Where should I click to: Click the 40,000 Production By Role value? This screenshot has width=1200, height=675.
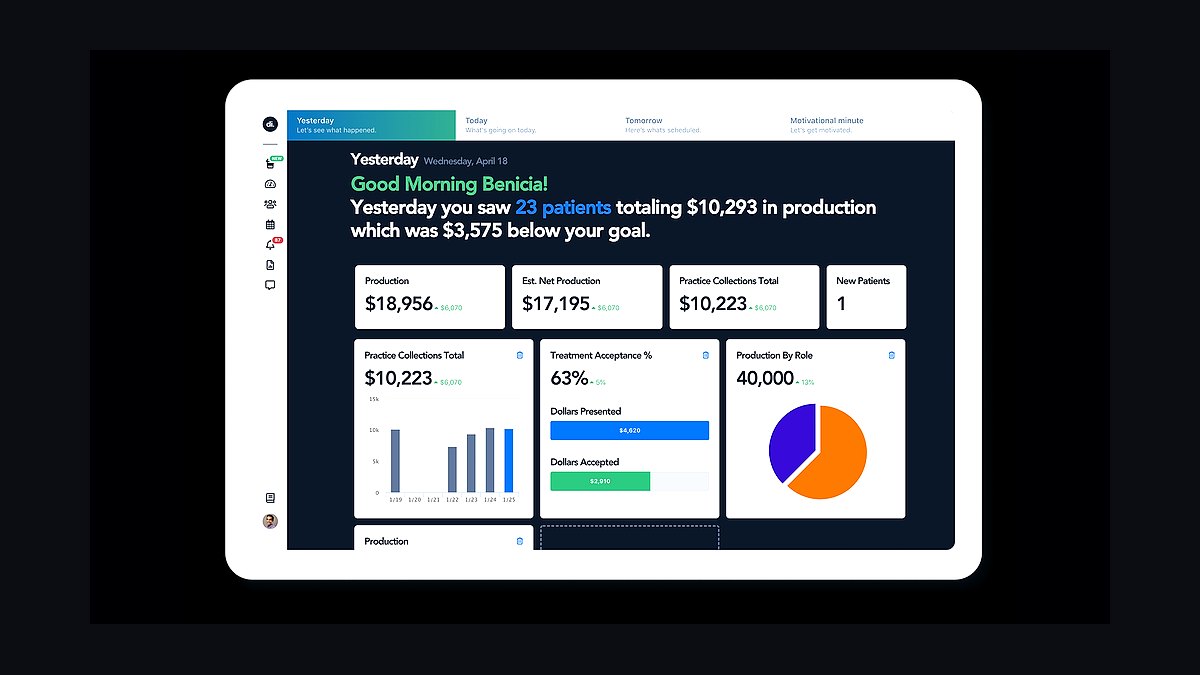pyautogui.click(x=765, y=378)
